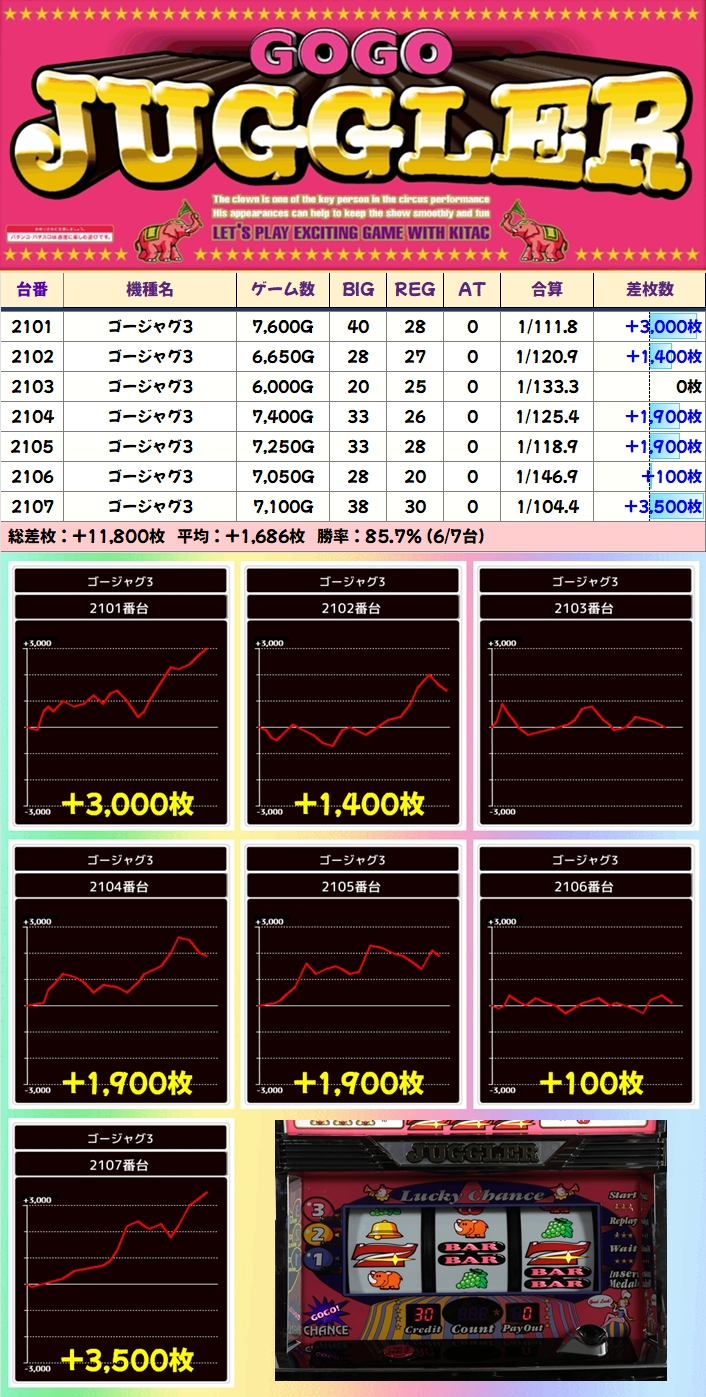Open the 2102番台 slump graph

click(354, 696)
